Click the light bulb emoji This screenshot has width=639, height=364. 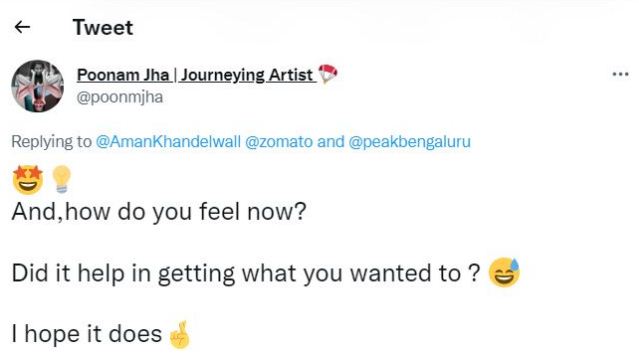(62, 179)
